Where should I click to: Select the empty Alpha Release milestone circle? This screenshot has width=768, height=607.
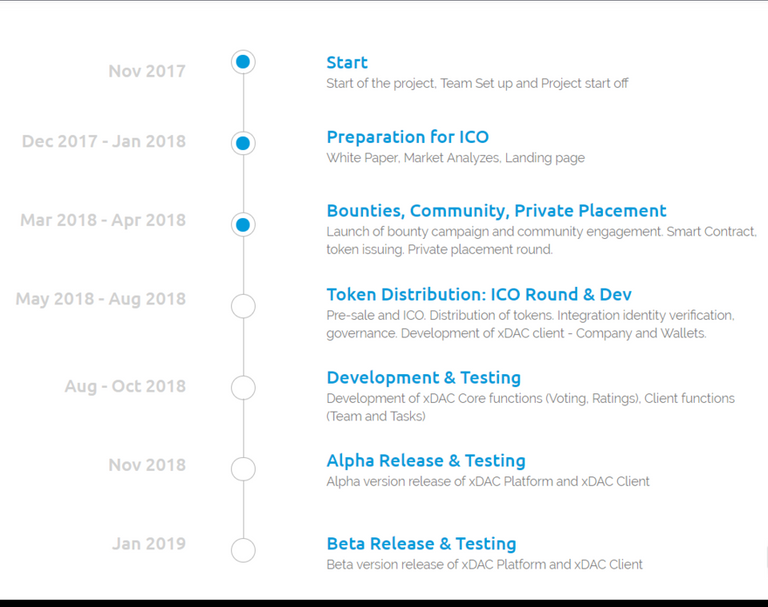tap(243, 469)
